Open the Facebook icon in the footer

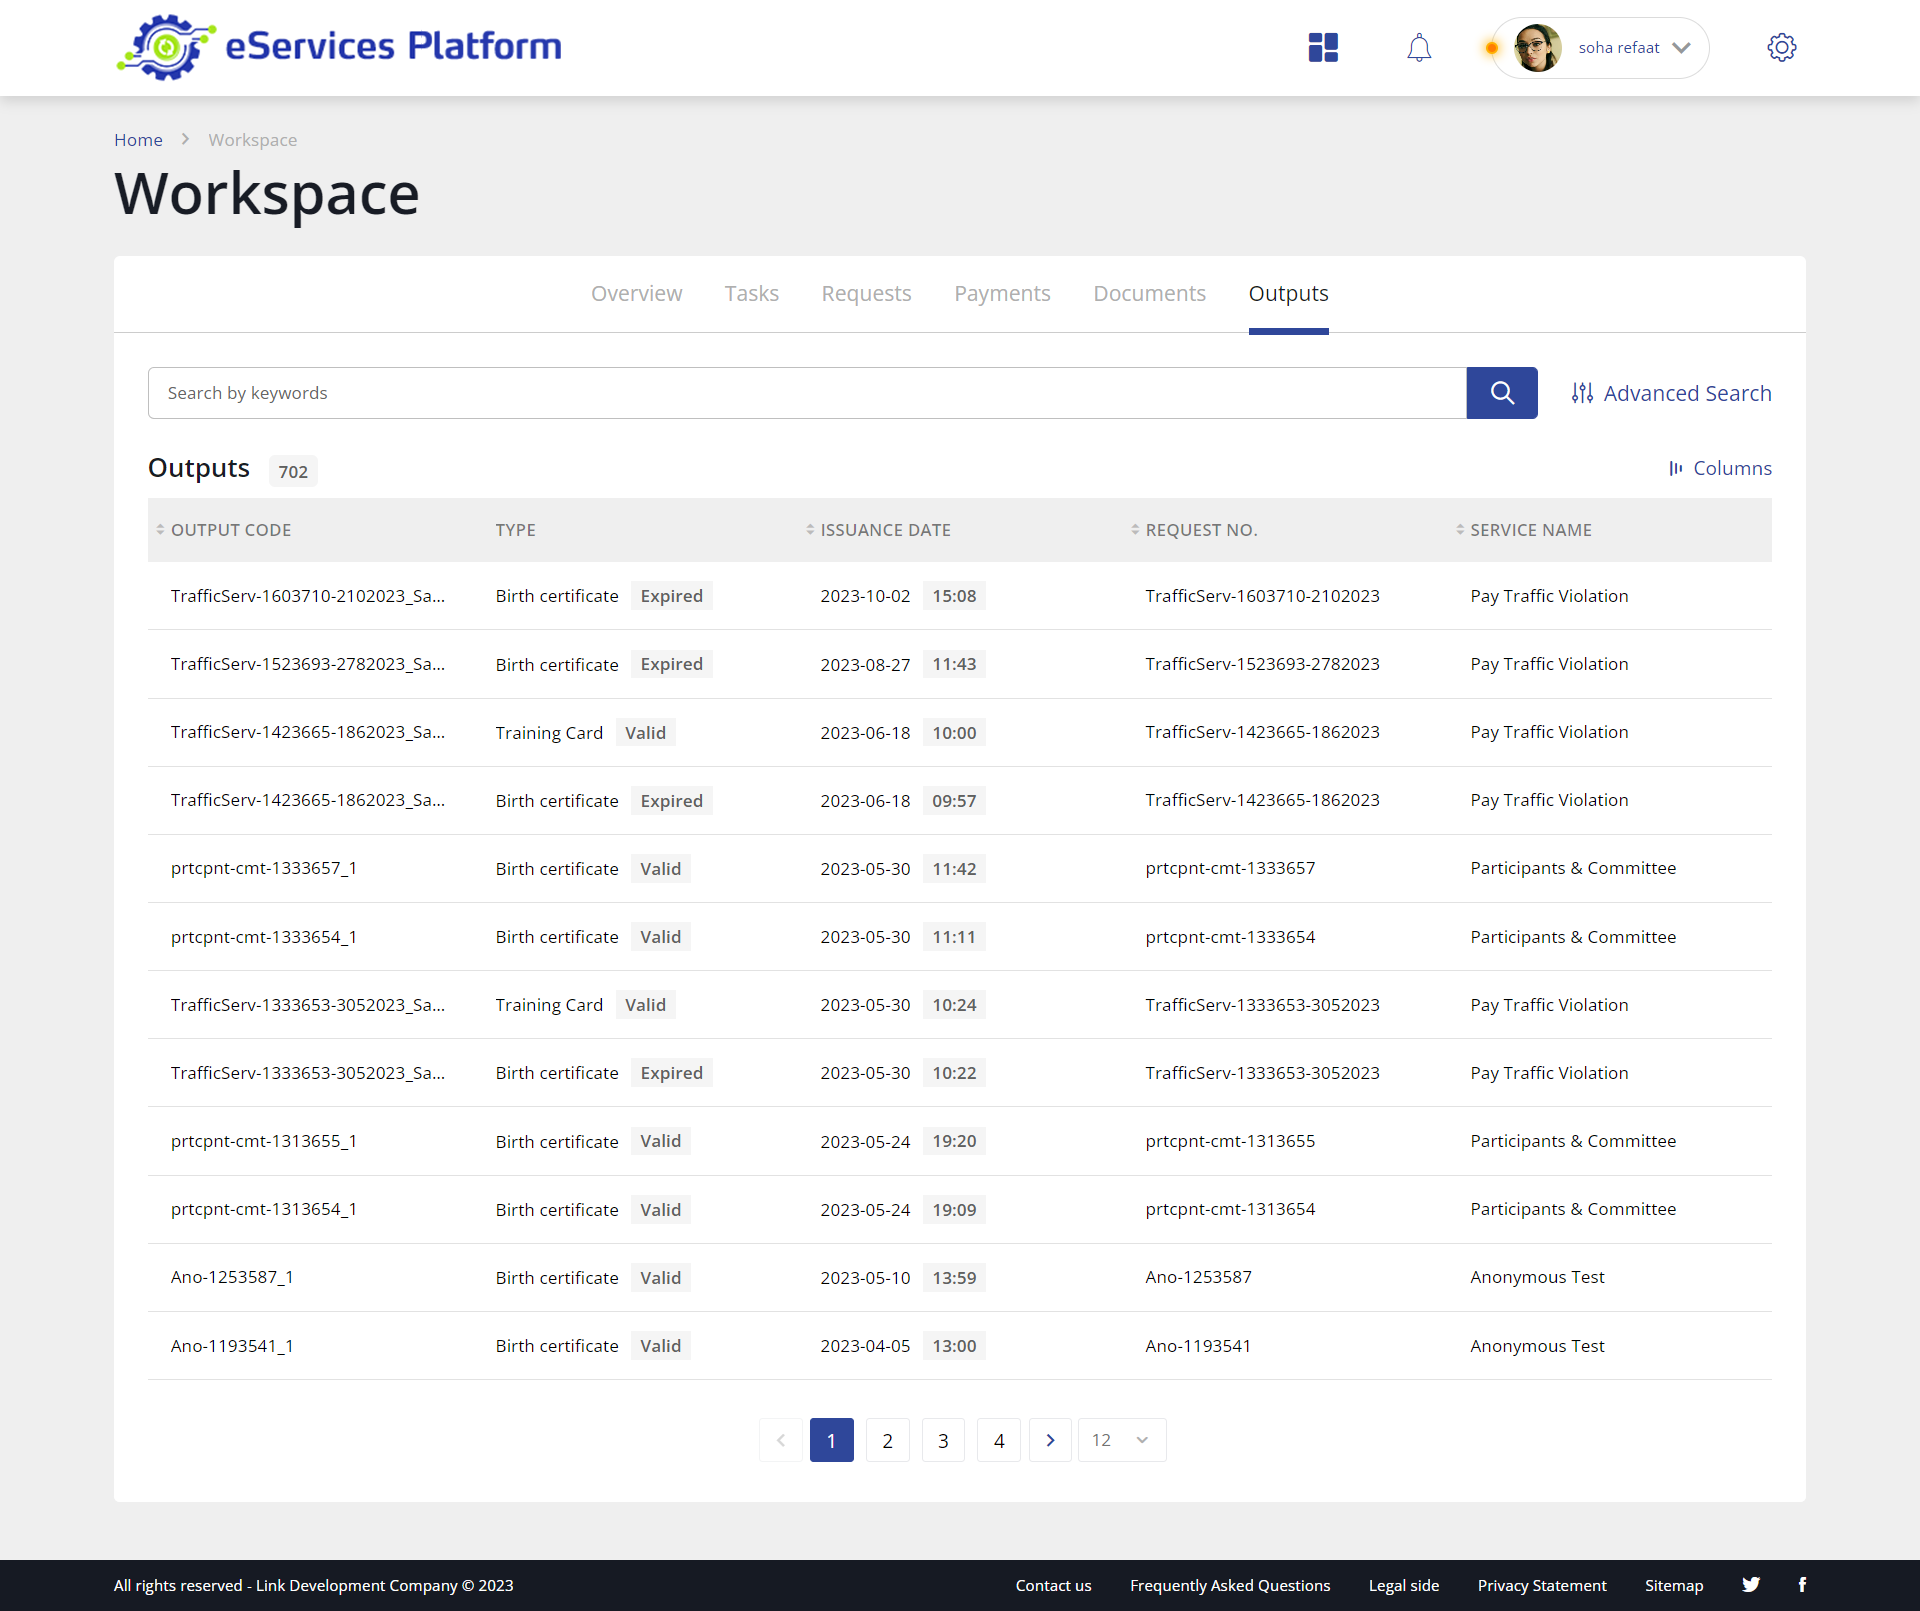(1803, 1585)
